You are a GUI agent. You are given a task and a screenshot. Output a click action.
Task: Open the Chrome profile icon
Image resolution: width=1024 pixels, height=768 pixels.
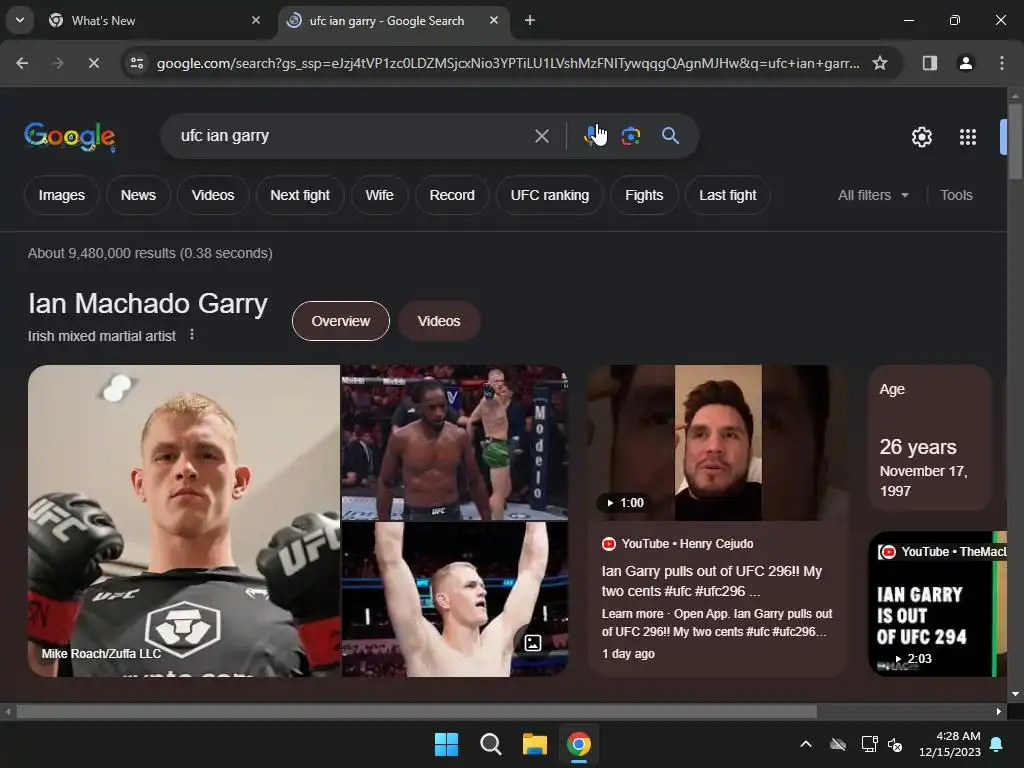[x=965, y=63]
